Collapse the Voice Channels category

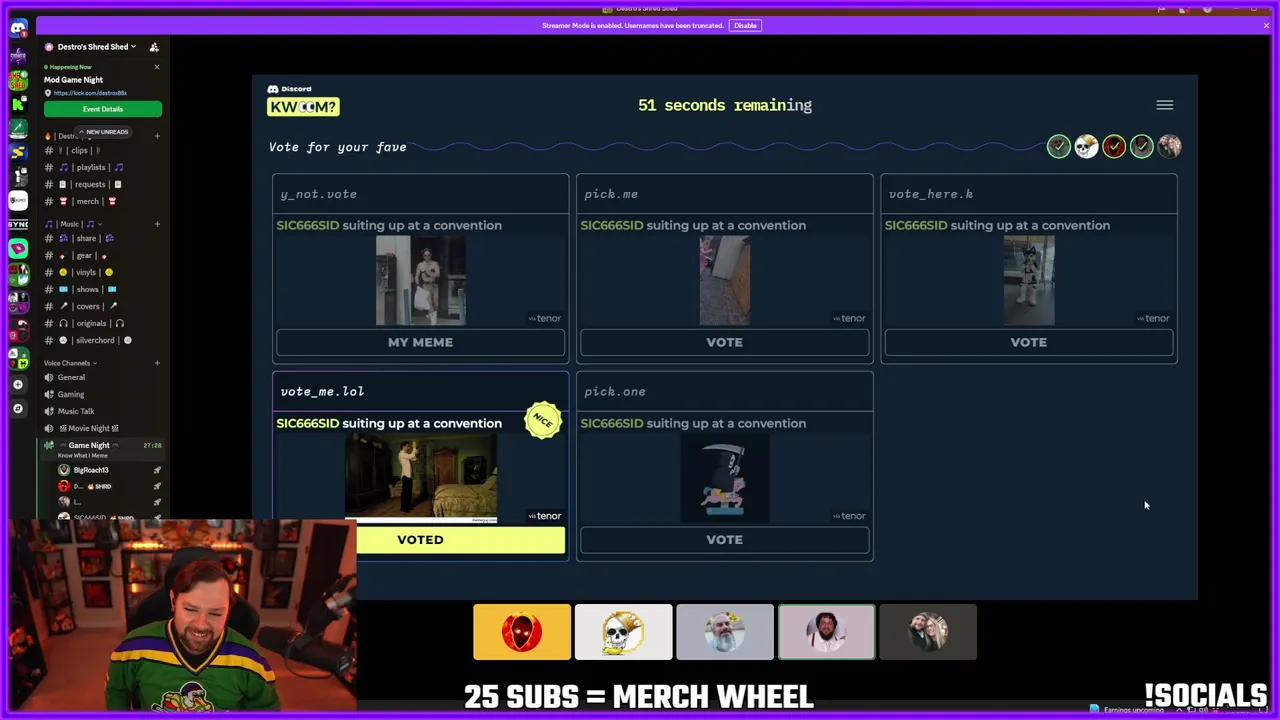click(x=70, y=363)
